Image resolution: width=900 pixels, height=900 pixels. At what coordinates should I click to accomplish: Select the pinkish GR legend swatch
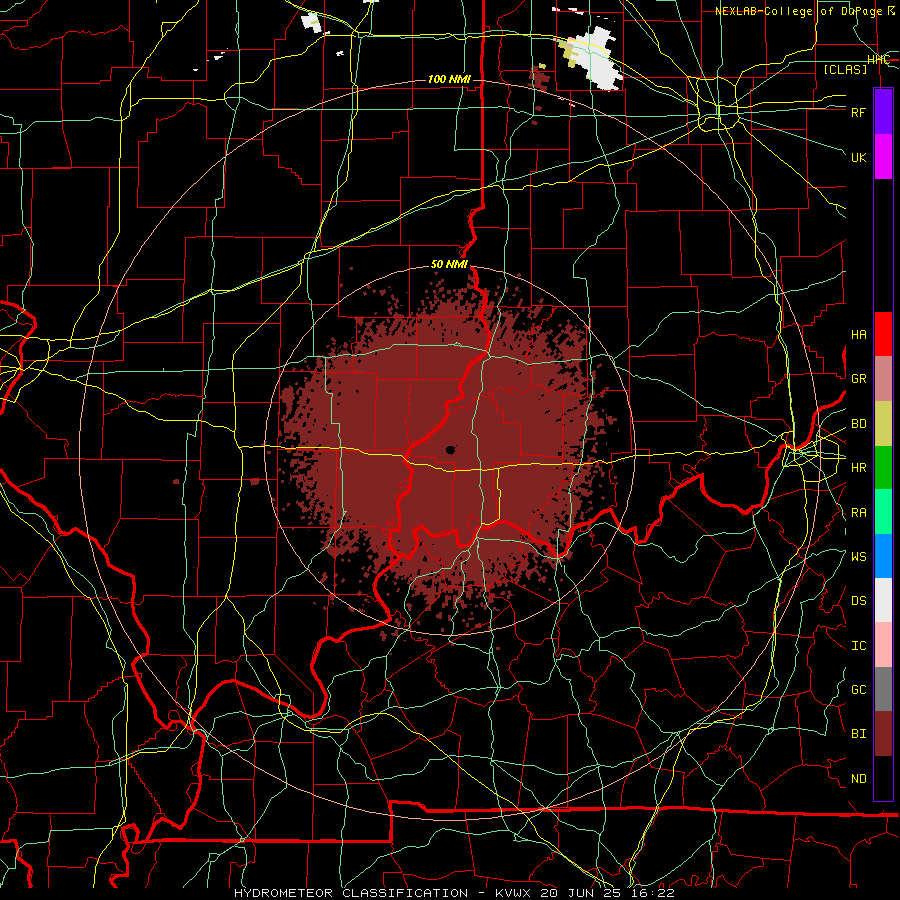(883, 379)
